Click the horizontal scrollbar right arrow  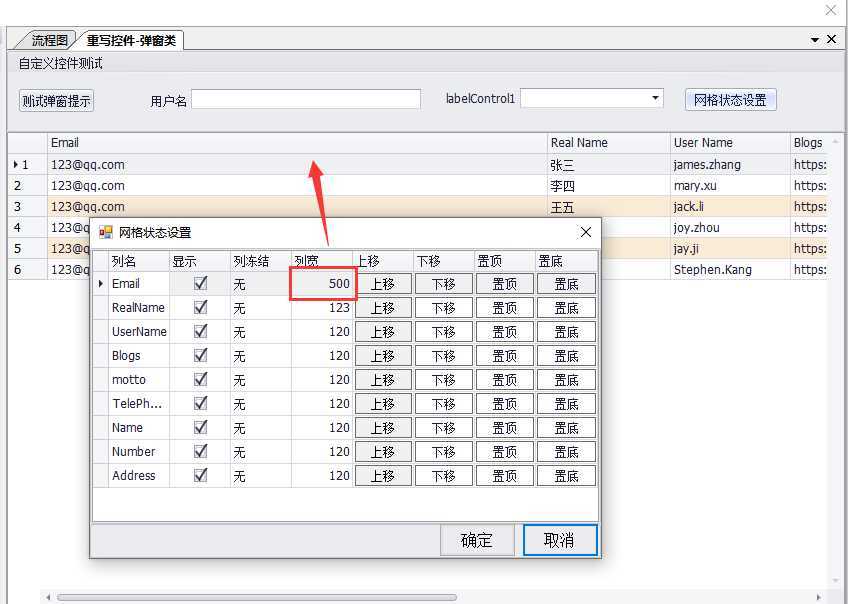point(819,597)
